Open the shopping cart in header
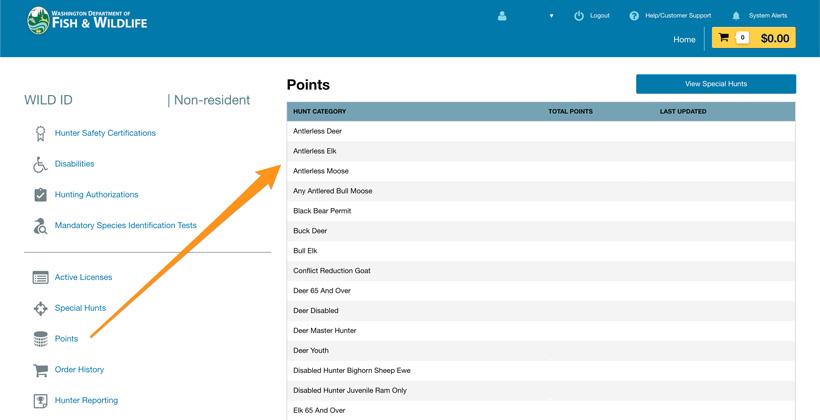 (753, 38)
